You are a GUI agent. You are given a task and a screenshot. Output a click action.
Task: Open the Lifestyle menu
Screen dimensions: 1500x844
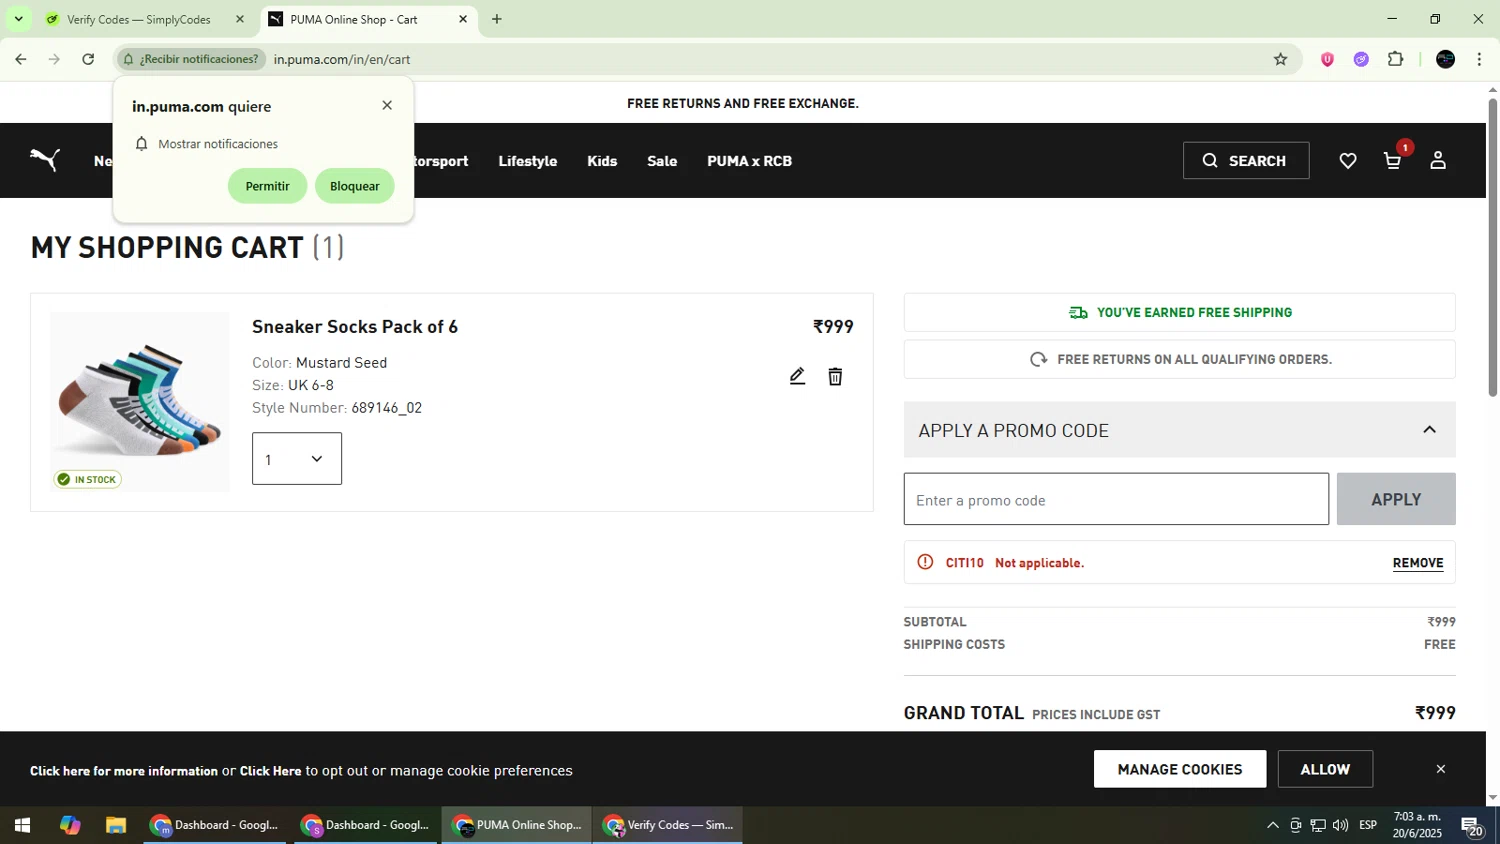[x=528, y=161]
